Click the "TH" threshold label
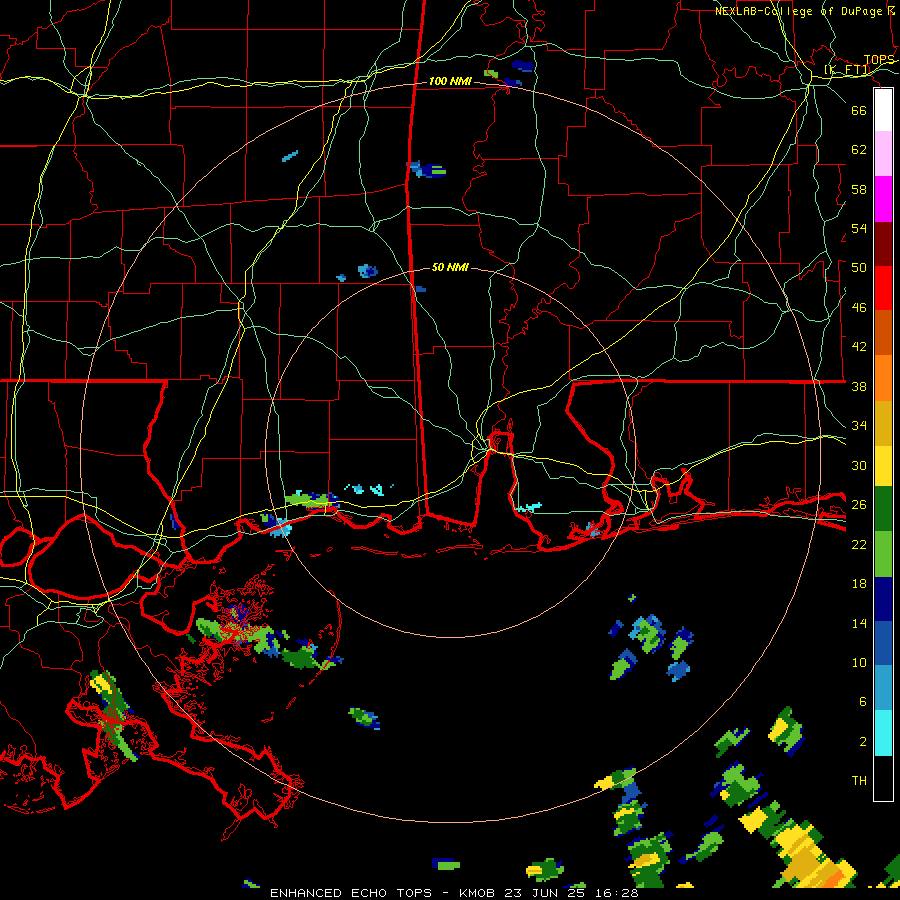The image size is (900, 900). (859, 781)
